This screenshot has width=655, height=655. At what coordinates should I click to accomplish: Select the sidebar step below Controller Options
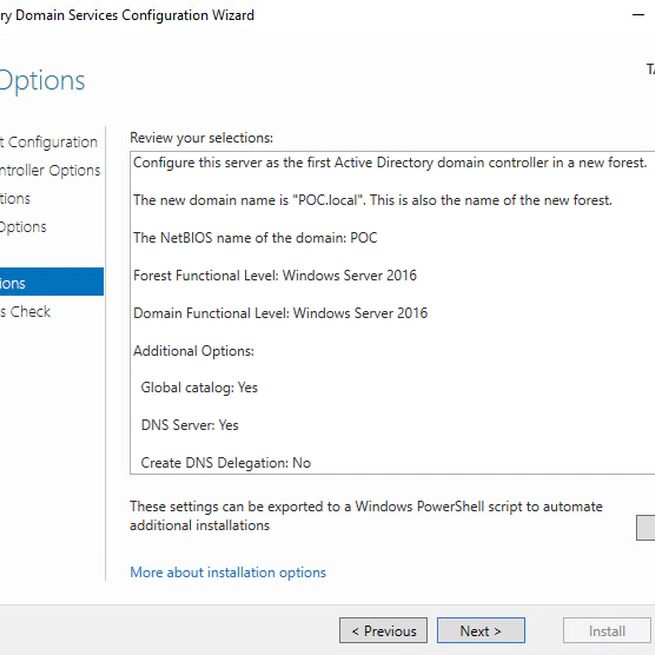coord(15,198)
